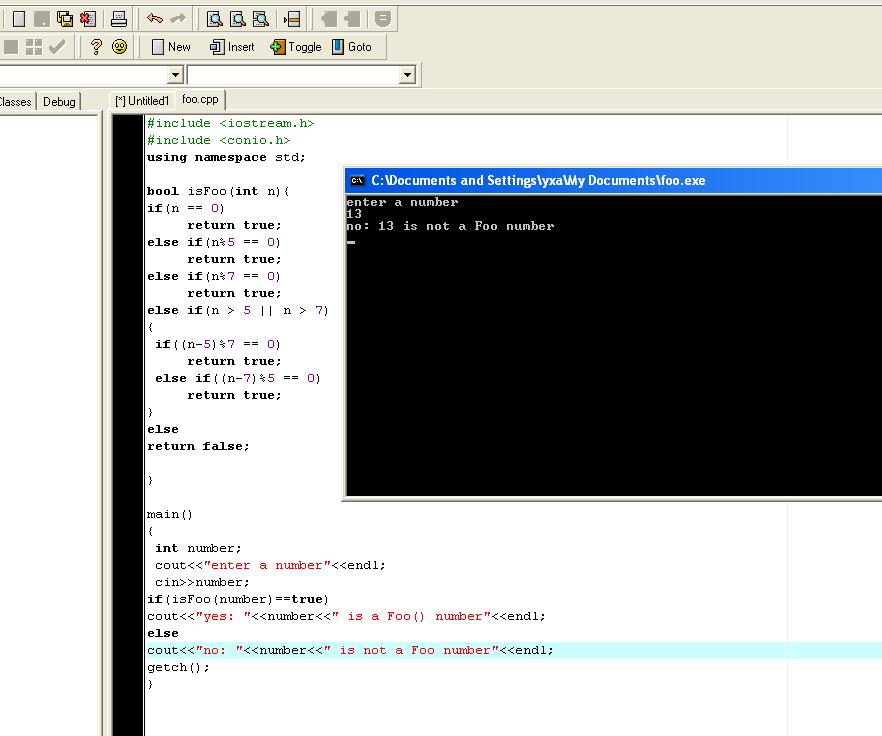Expand the second function dropdown arrow

pyautogui.click(x=407, y=74)
